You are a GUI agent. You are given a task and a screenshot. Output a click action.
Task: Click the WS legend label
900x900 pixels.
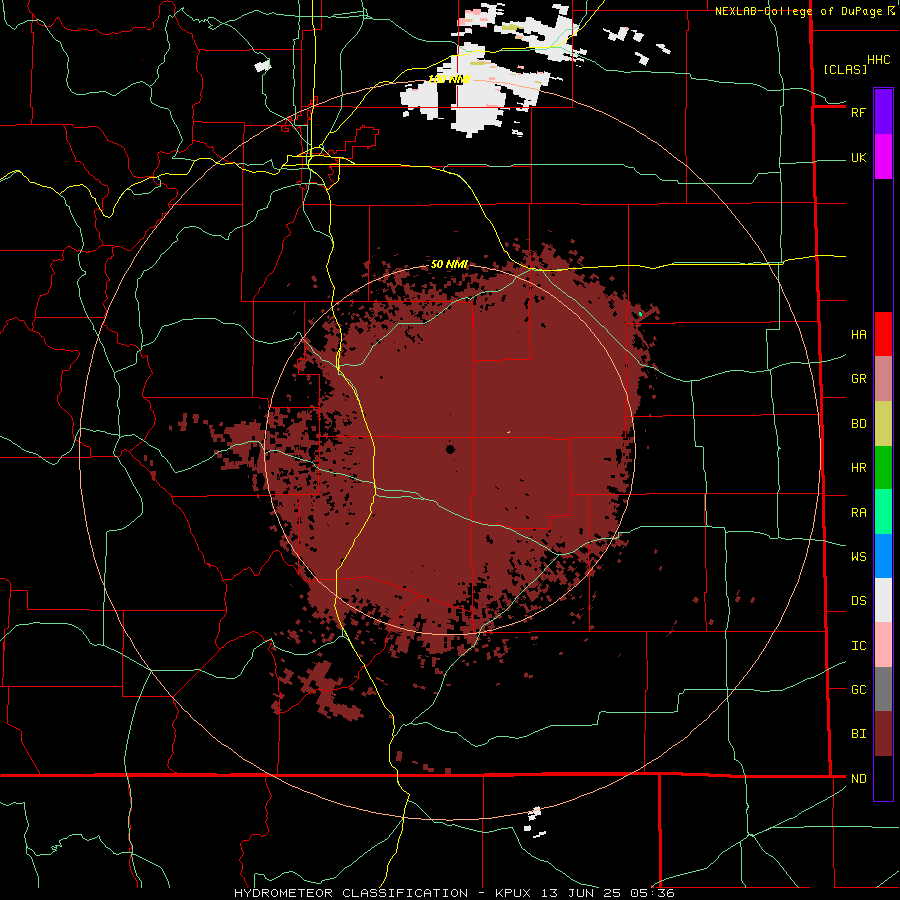click(858, 557)
